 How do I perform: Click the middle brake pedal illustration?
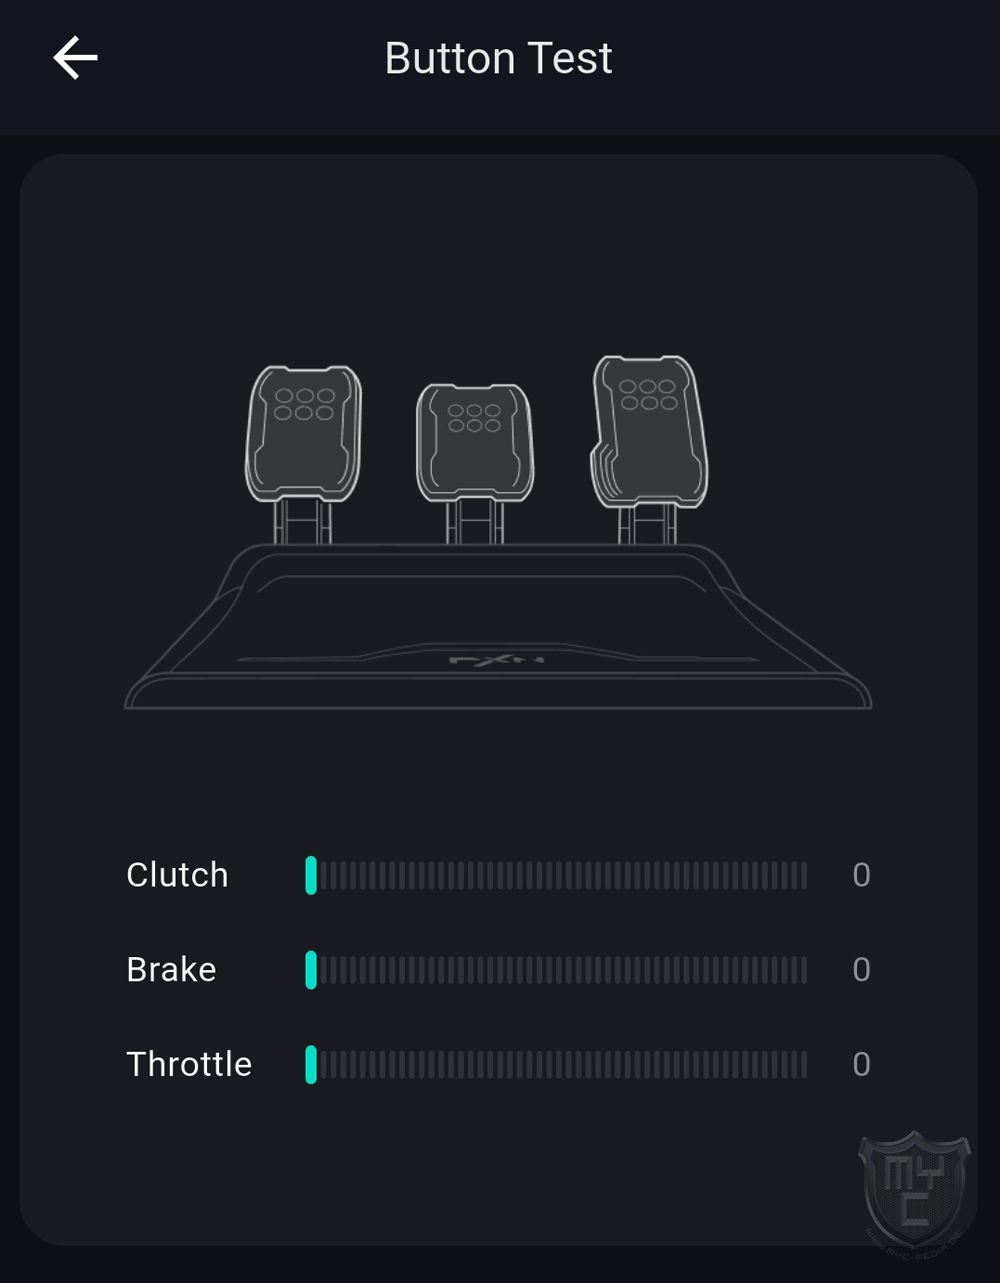[x=474, y=442]
